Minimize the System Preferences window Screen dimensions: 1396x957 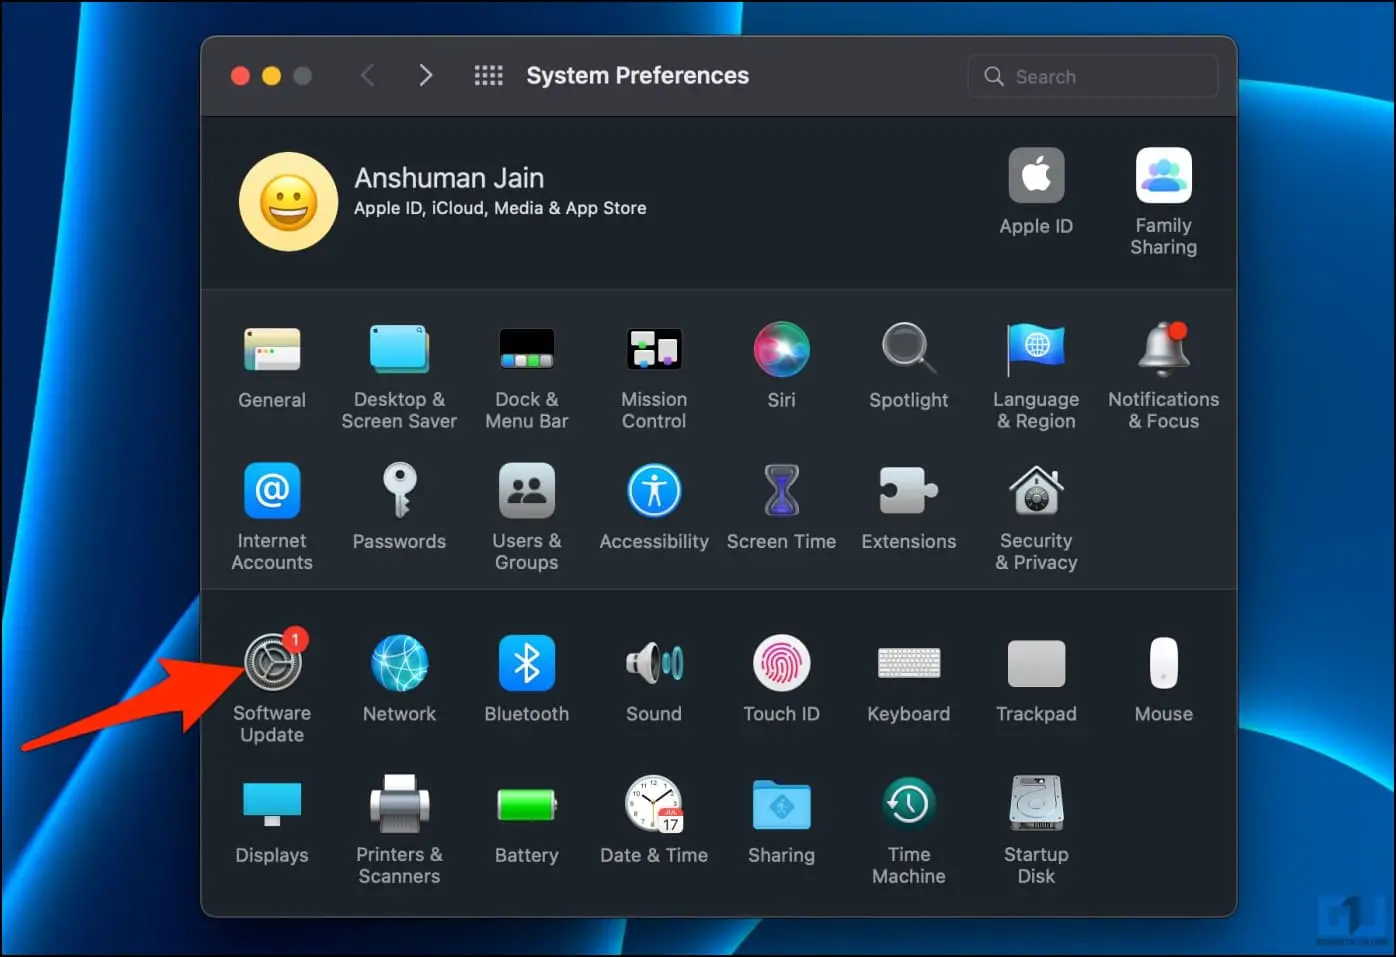tap(271, 76)
